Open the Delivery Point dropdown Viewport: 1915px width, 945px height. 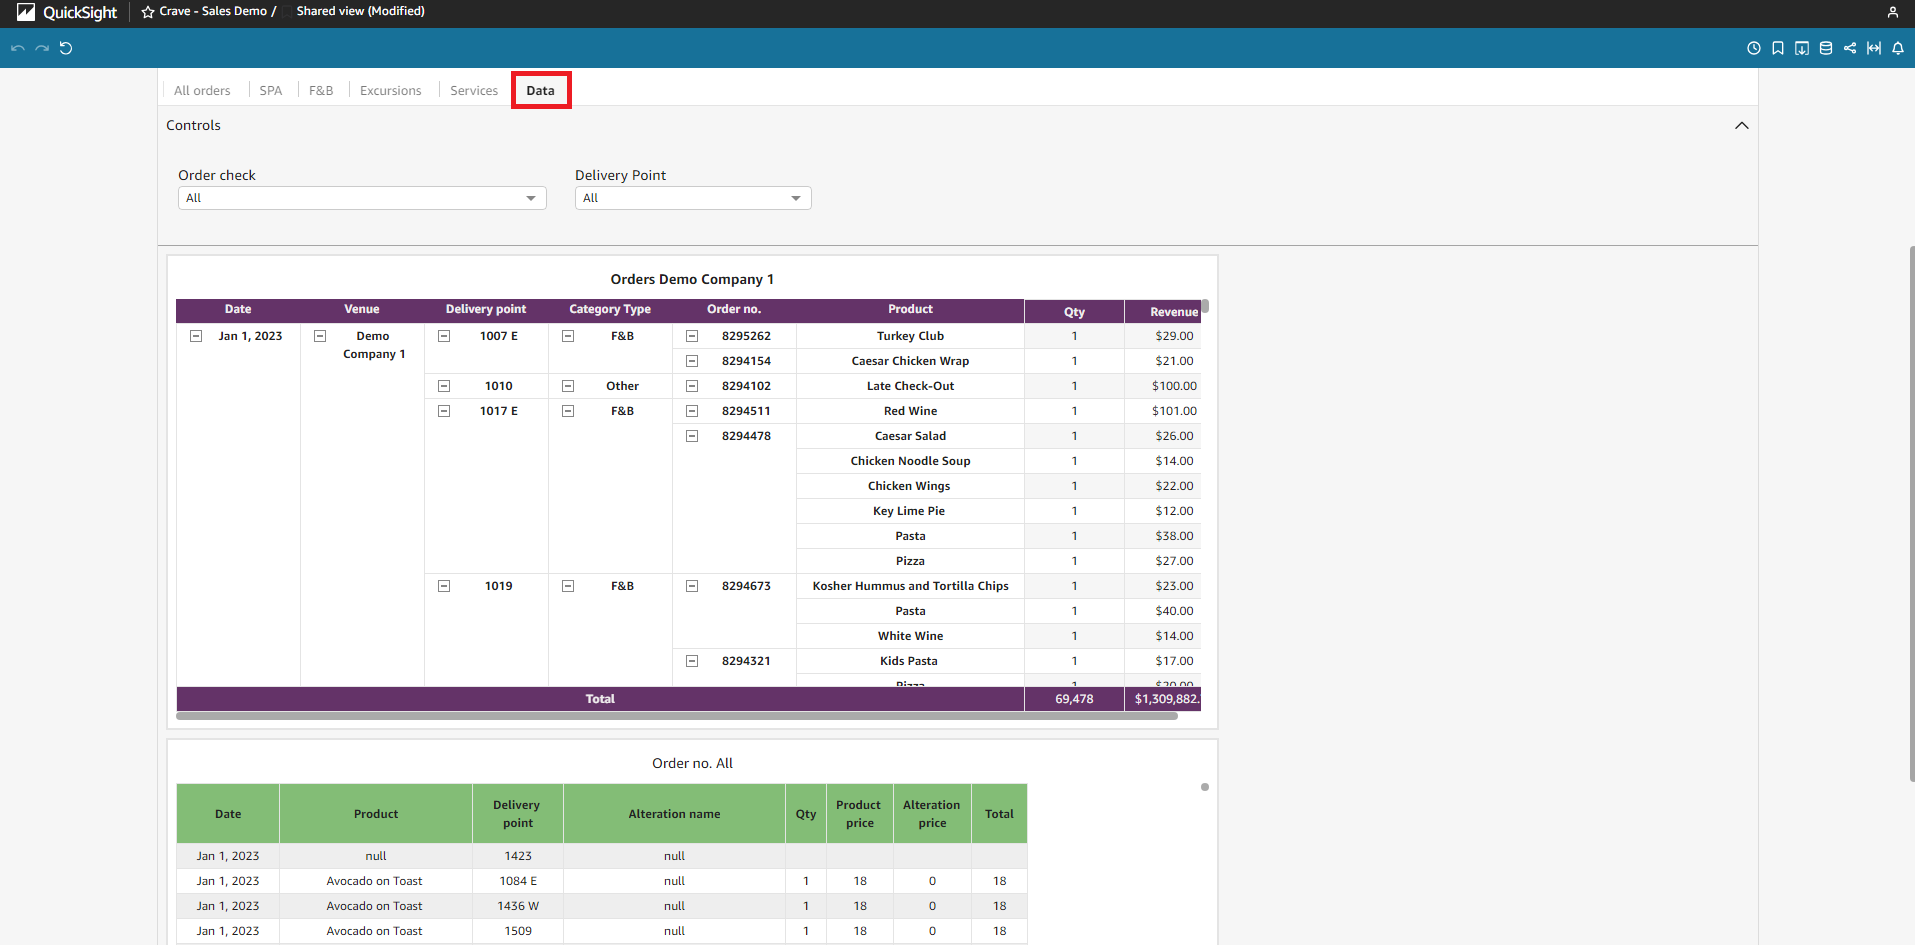click(x=693, y=198)
